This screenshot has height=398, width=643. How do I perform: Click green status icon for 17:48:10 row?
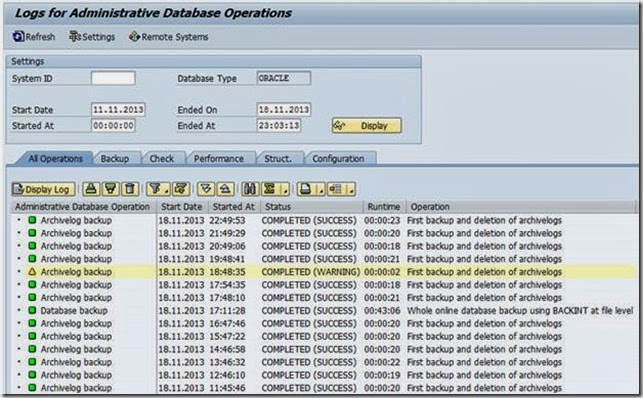click(32, 297)
